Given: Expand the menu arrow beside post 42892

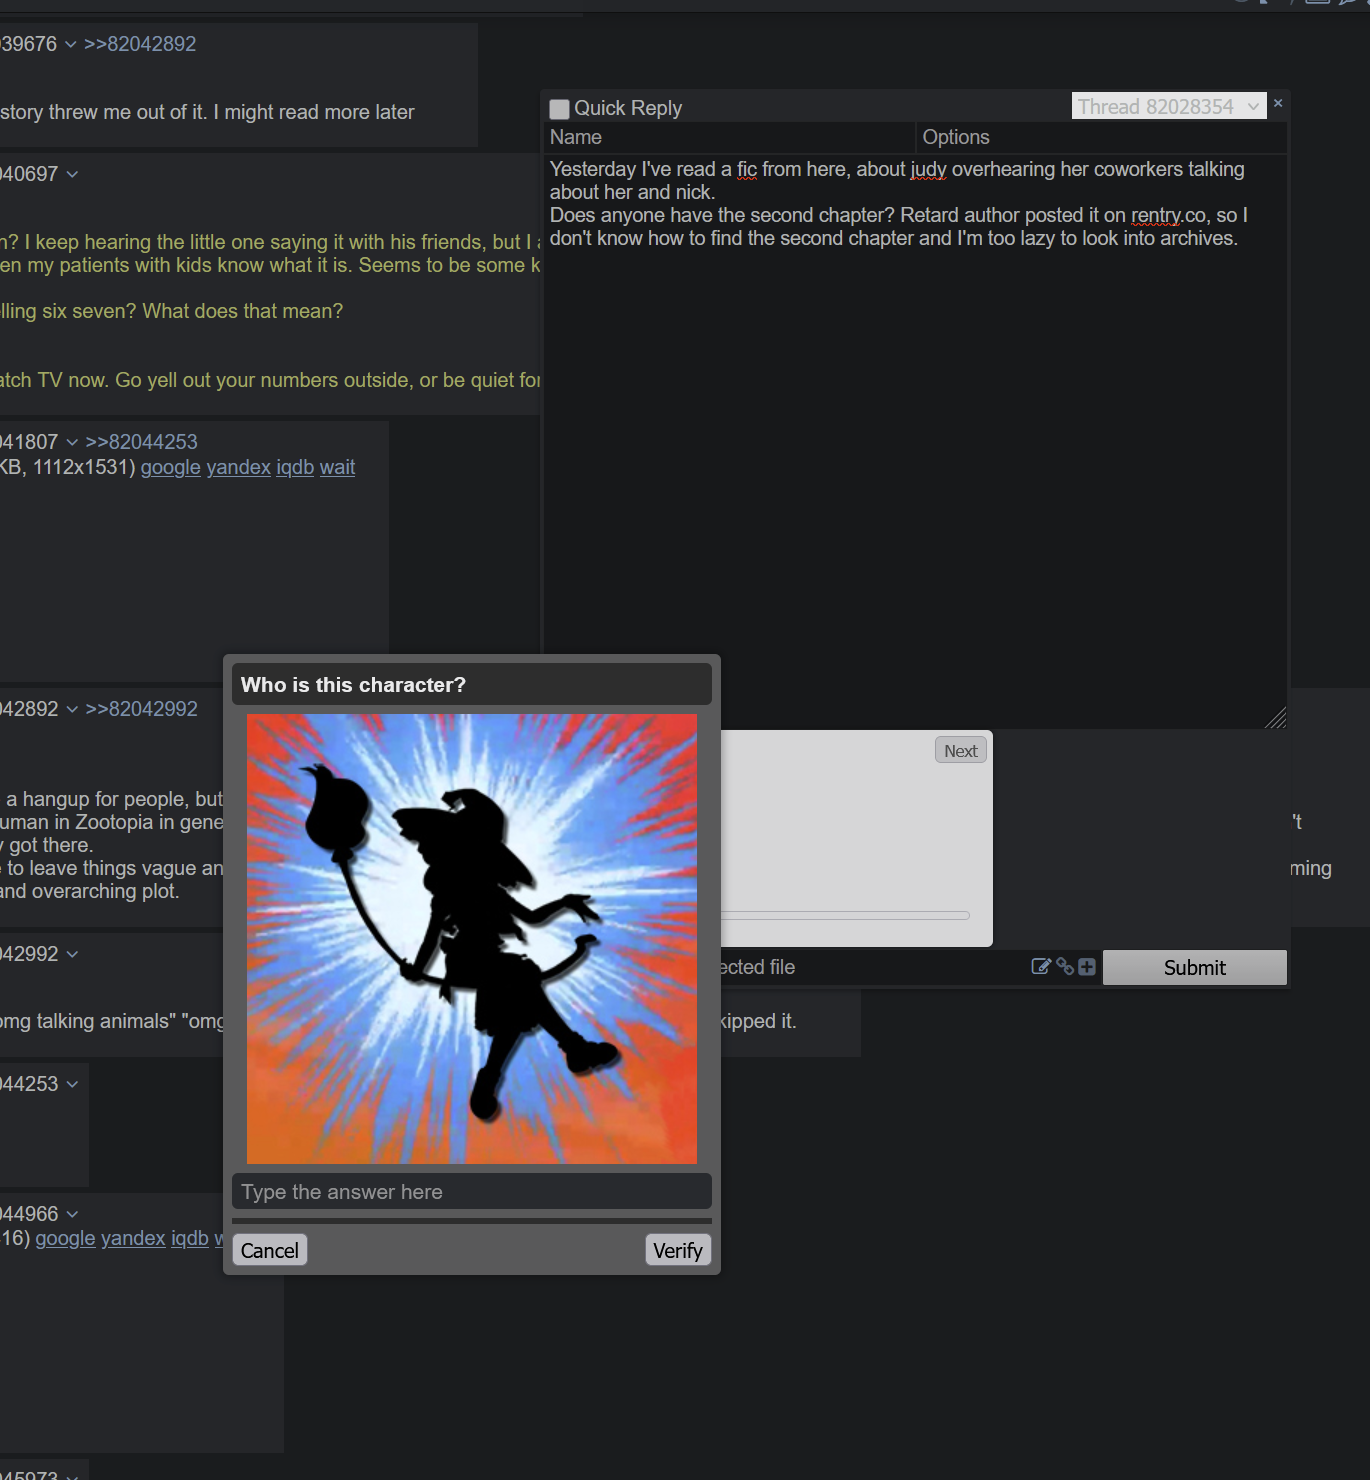Looking at the screenshot, I should coord(72,709).
